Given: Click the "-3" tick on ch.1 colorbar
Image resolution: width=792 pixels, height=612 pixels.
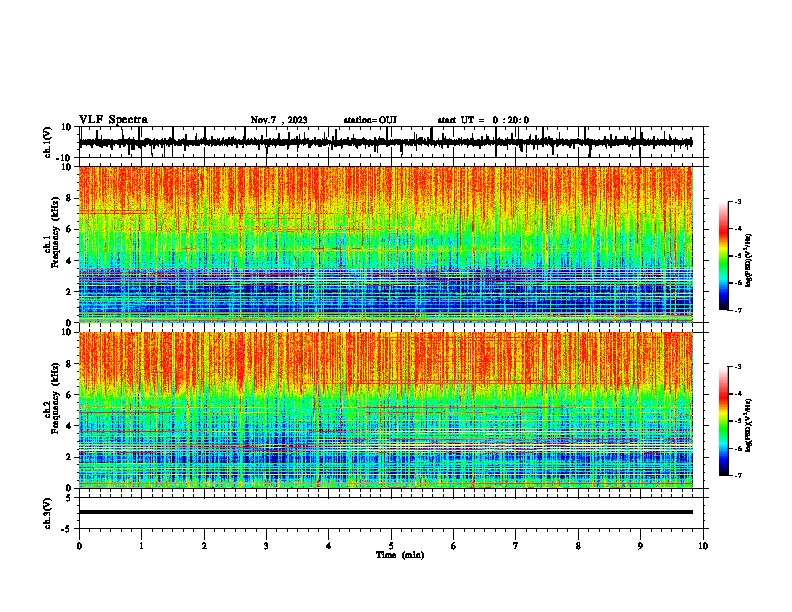Looking at the screenshot, I should (x=738, y=201).
